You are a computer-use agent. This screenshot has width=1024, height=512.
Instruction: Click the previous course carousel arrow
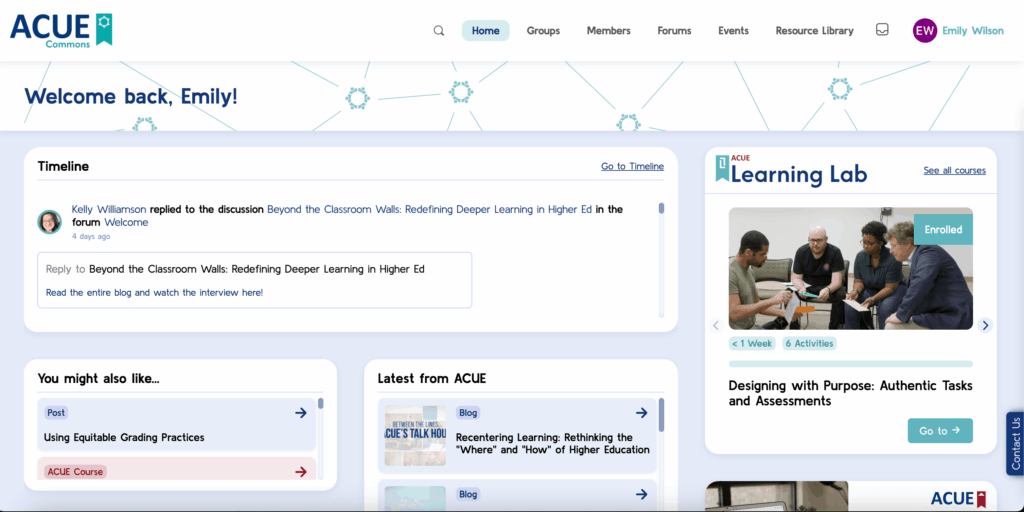click(716, 325)
